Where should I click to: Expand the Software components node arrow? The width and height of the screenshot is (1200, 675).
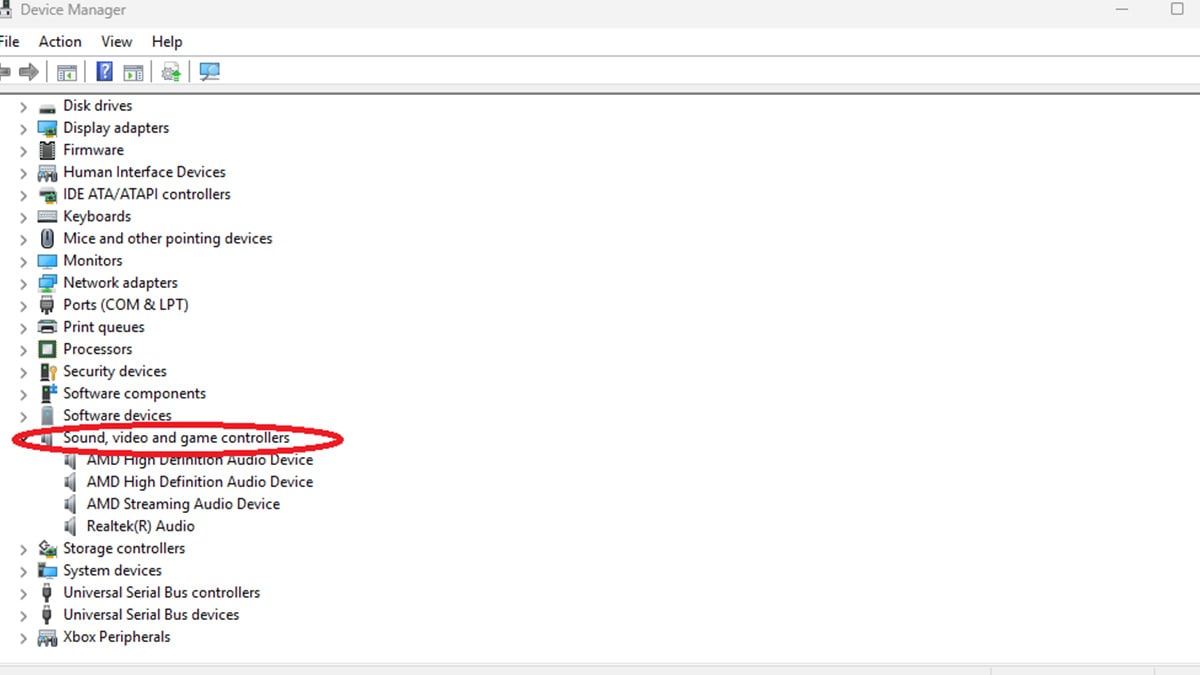23,393
